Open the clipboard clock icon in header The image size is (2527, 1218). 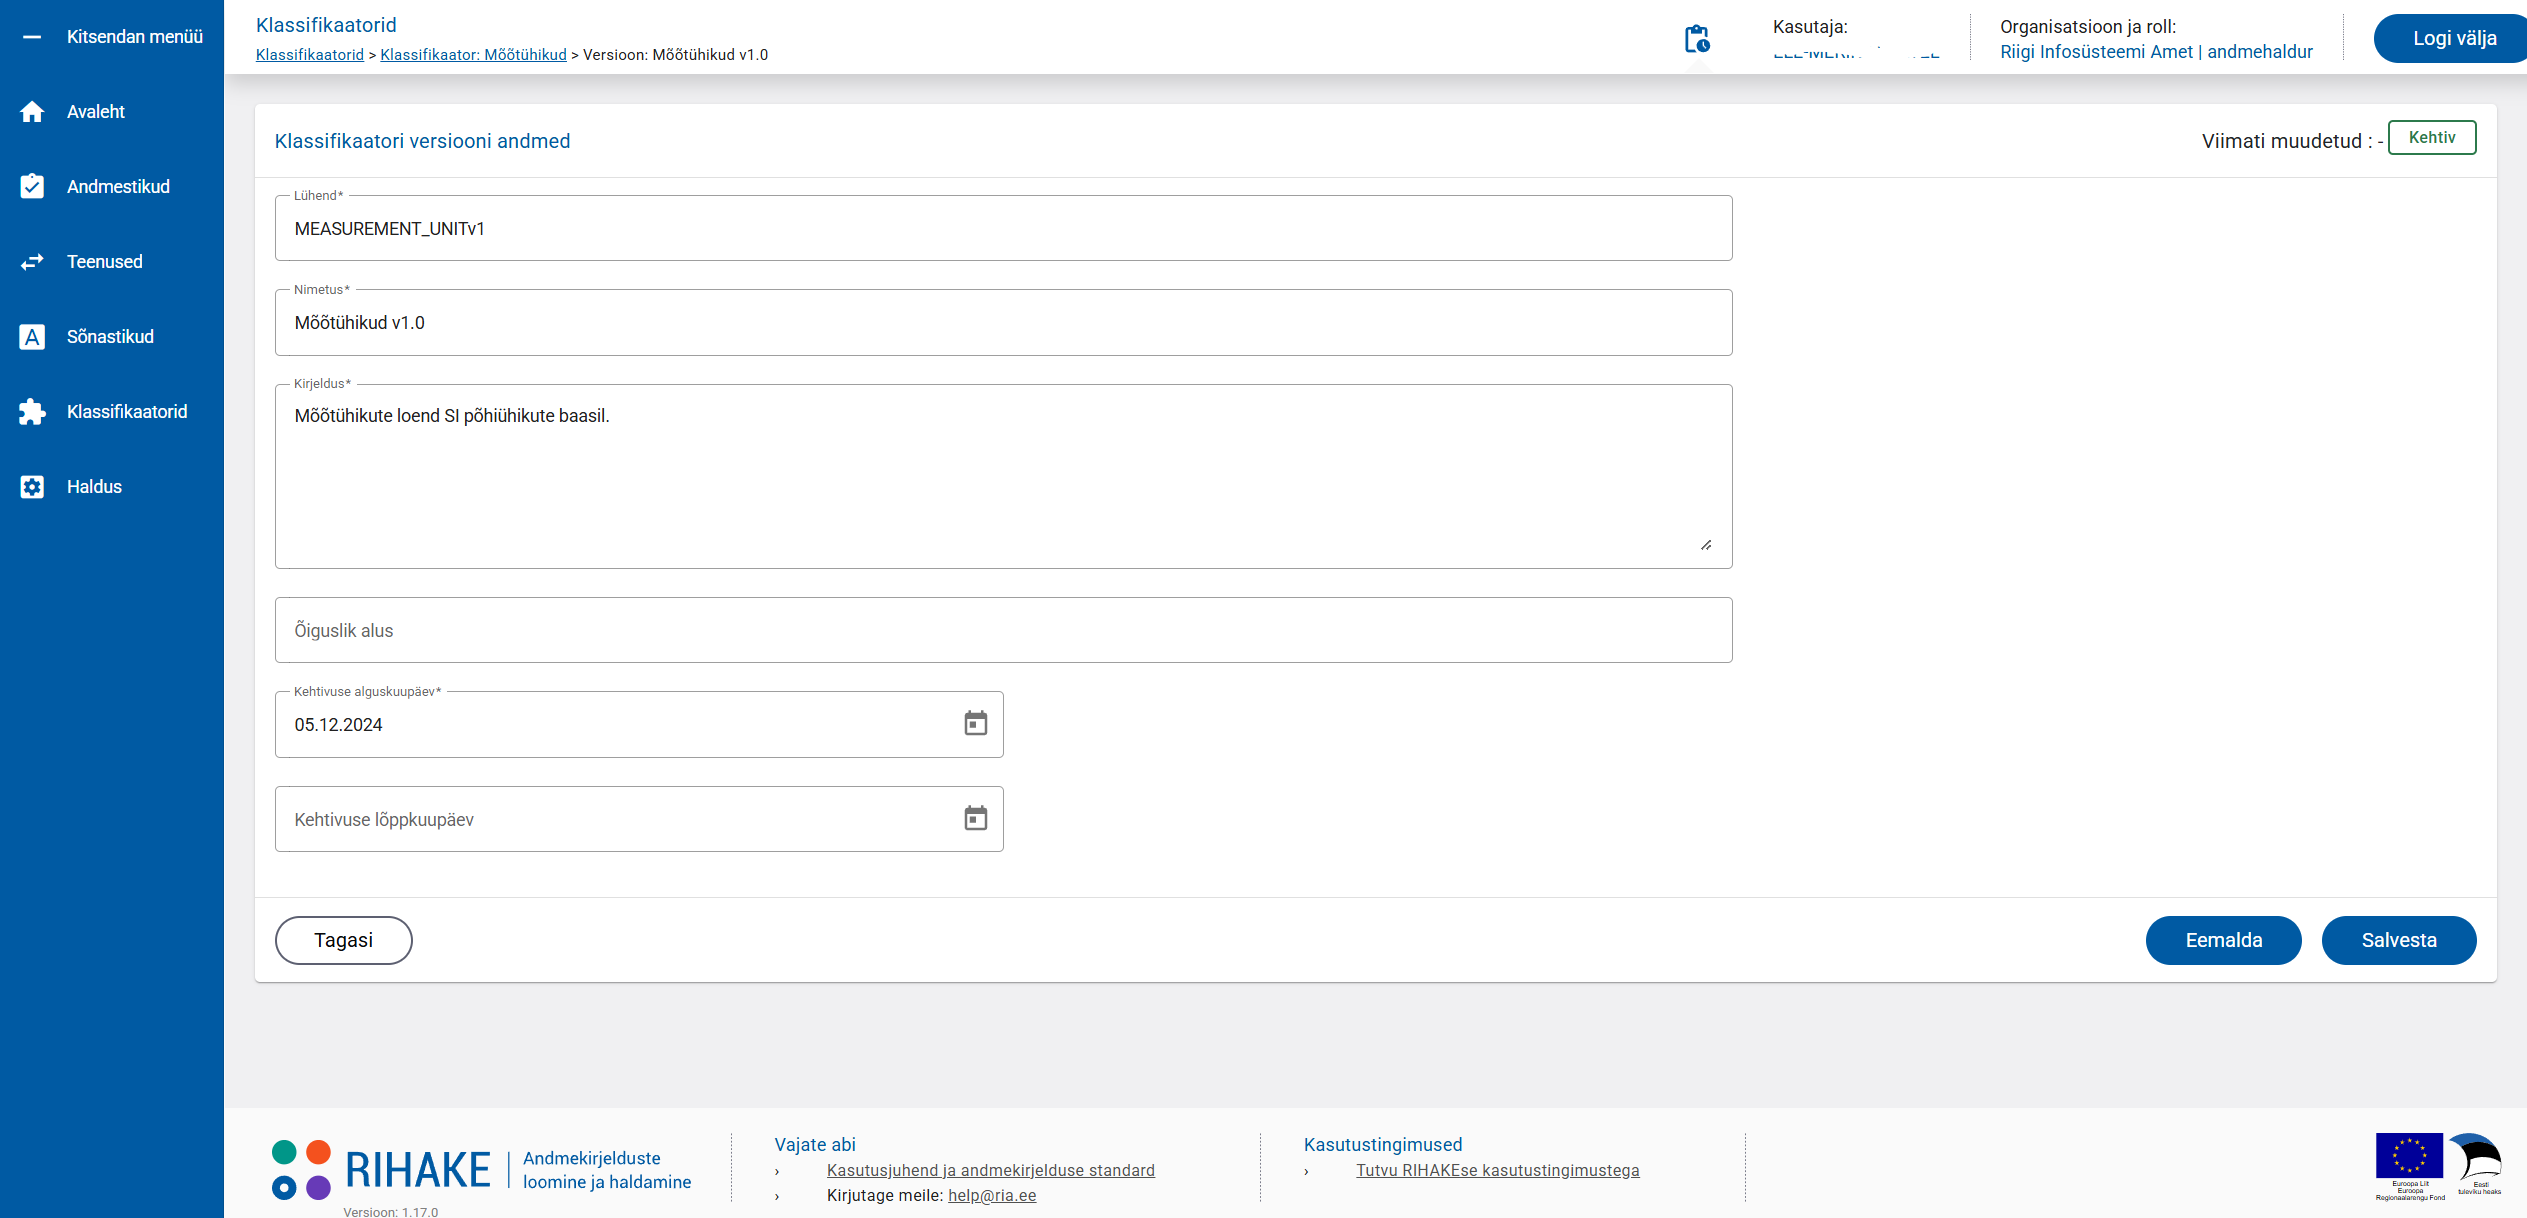pyautogui.click(x=1696, y=40)
